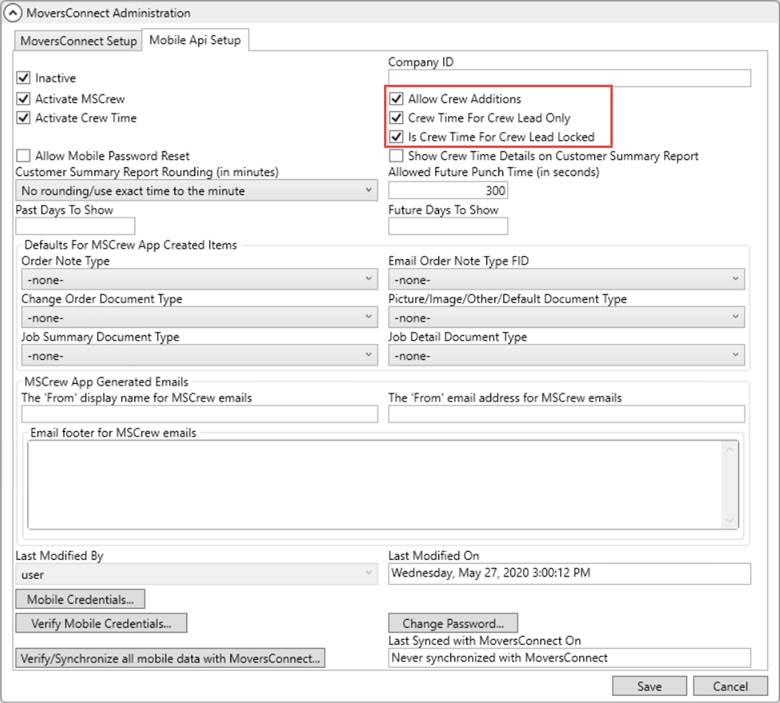Viewport: 780px width, 703px height.
Task: Open the Job Detail Document Type dropdown
Action: click(566, 355)
